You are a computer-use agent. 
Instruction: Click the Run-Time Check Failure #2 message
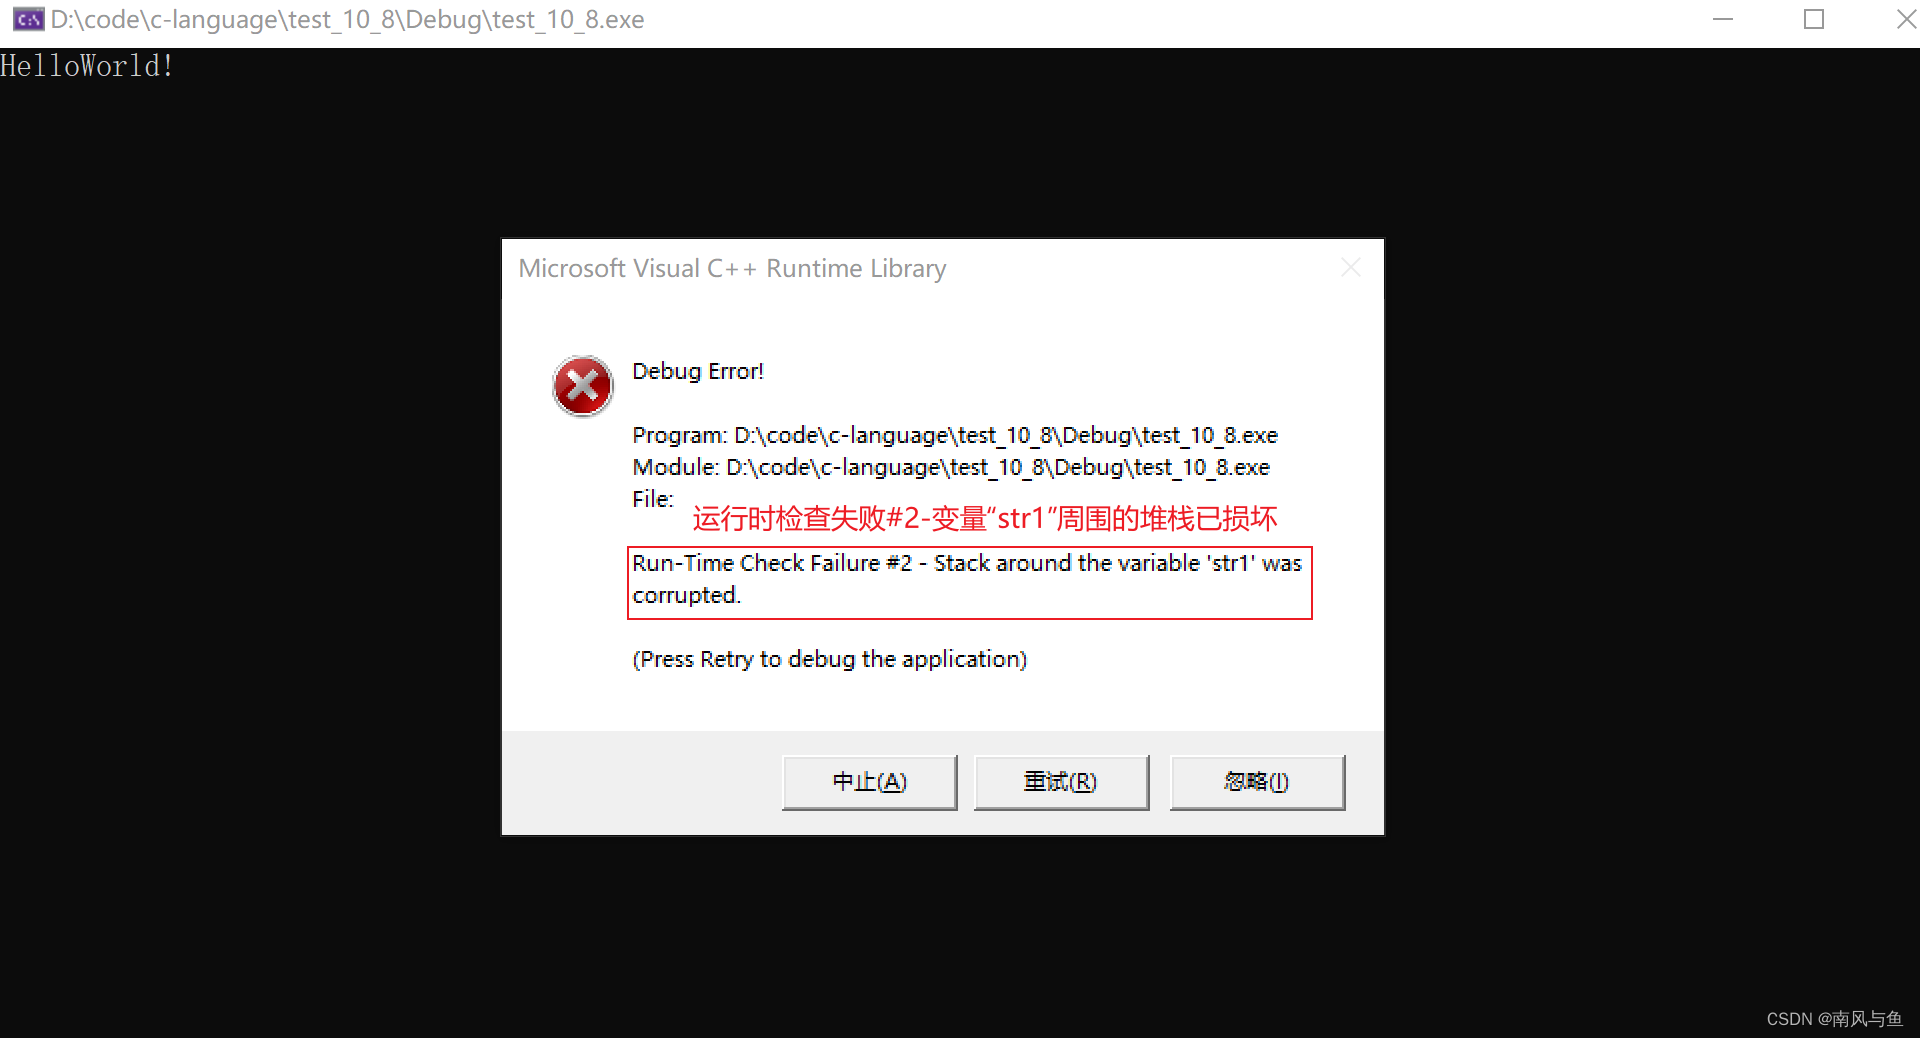[x=969, y=580]
